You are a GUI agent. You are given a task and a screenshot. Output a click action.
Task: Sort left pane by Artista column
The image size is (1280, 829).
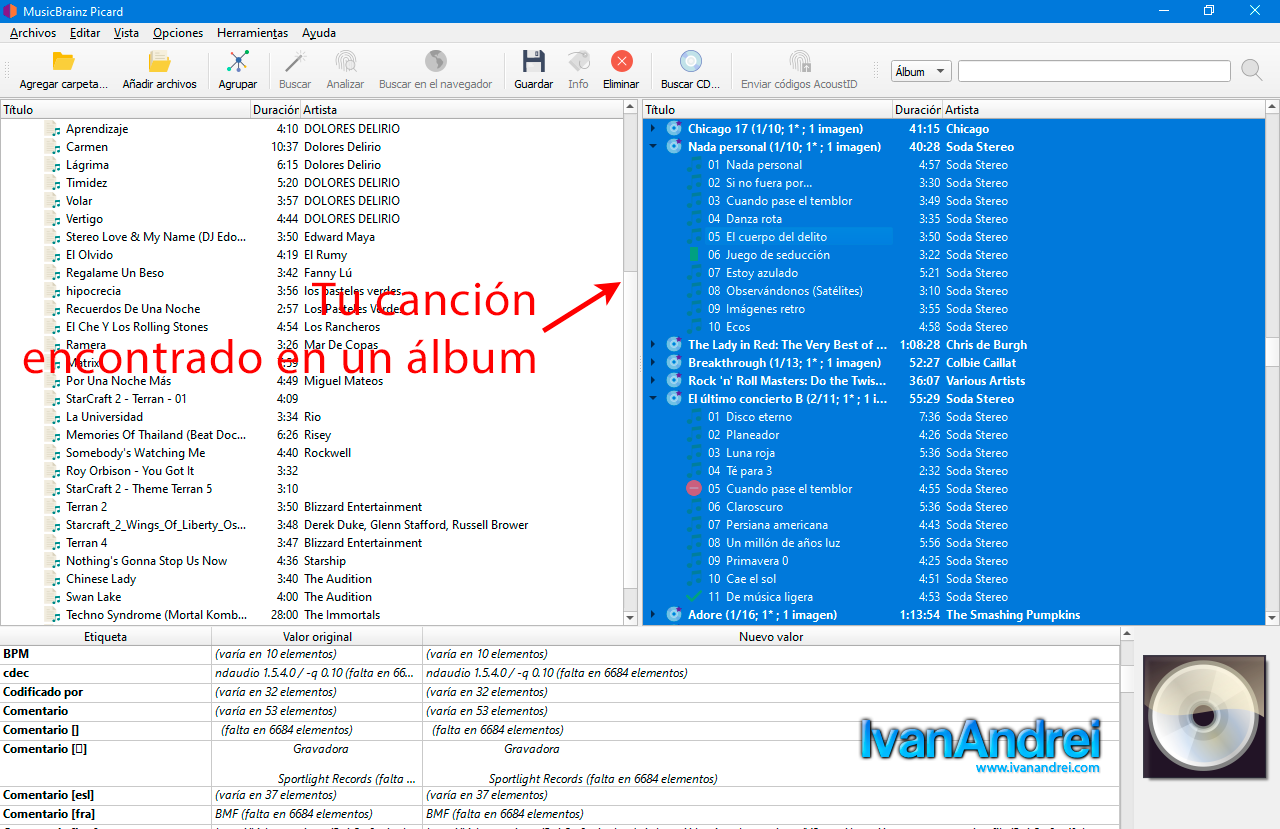tap(463, 110)
